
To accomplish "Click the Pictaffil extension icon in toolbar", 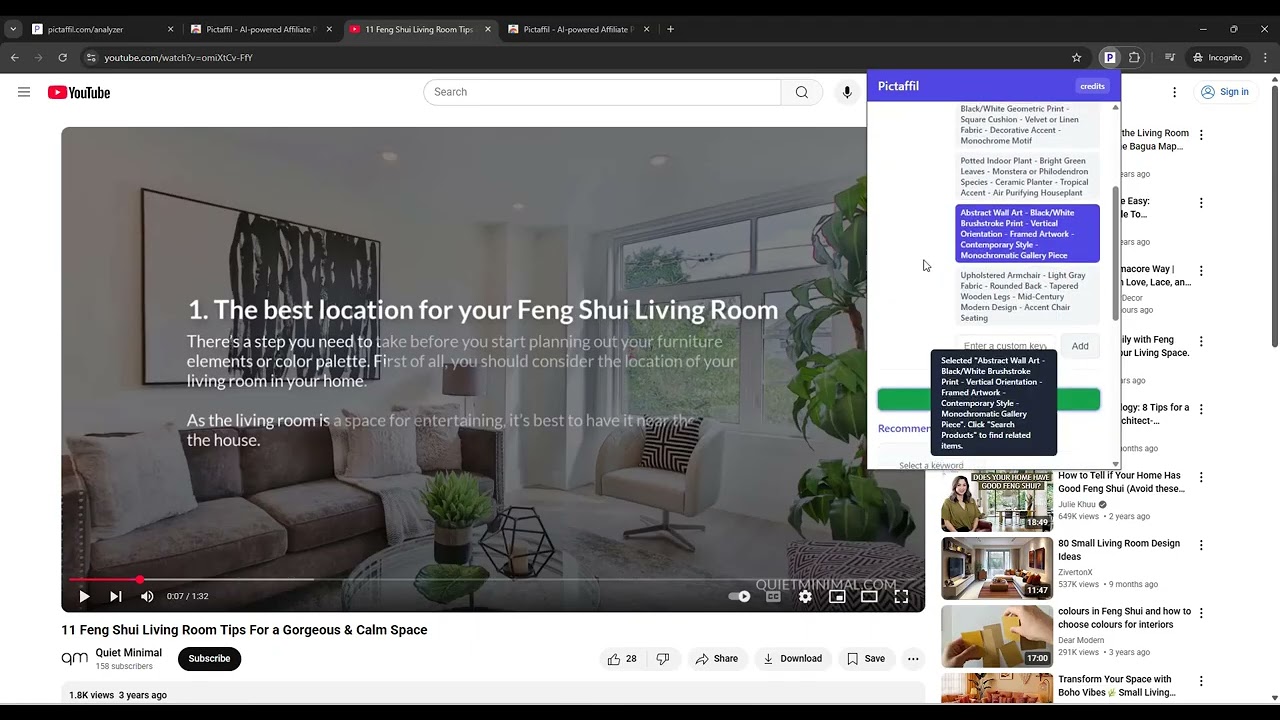I will (x=1109, y=58).
